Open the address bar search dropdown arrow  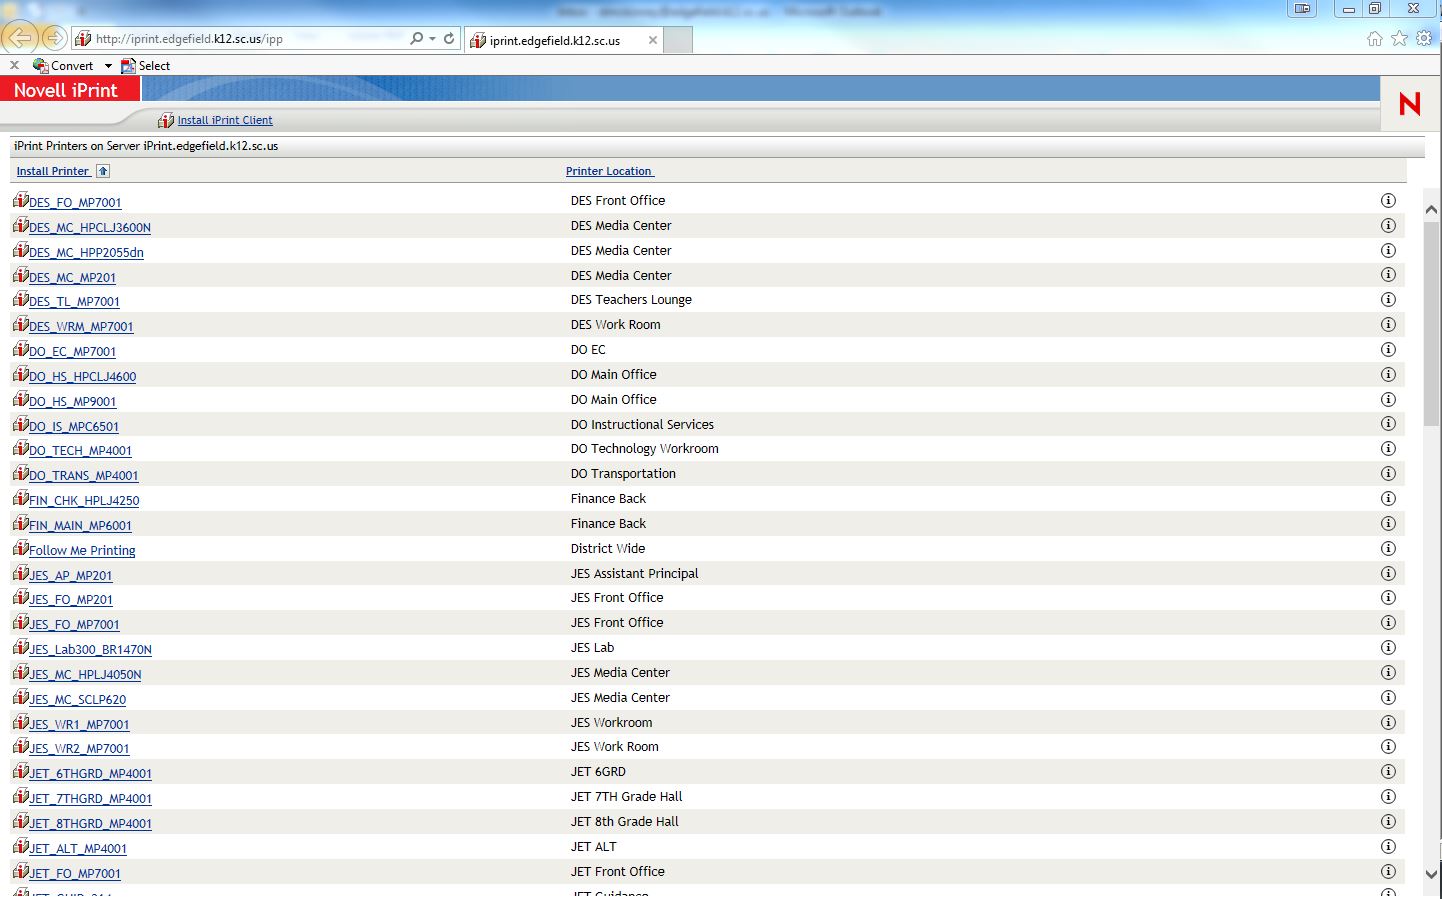432,39
